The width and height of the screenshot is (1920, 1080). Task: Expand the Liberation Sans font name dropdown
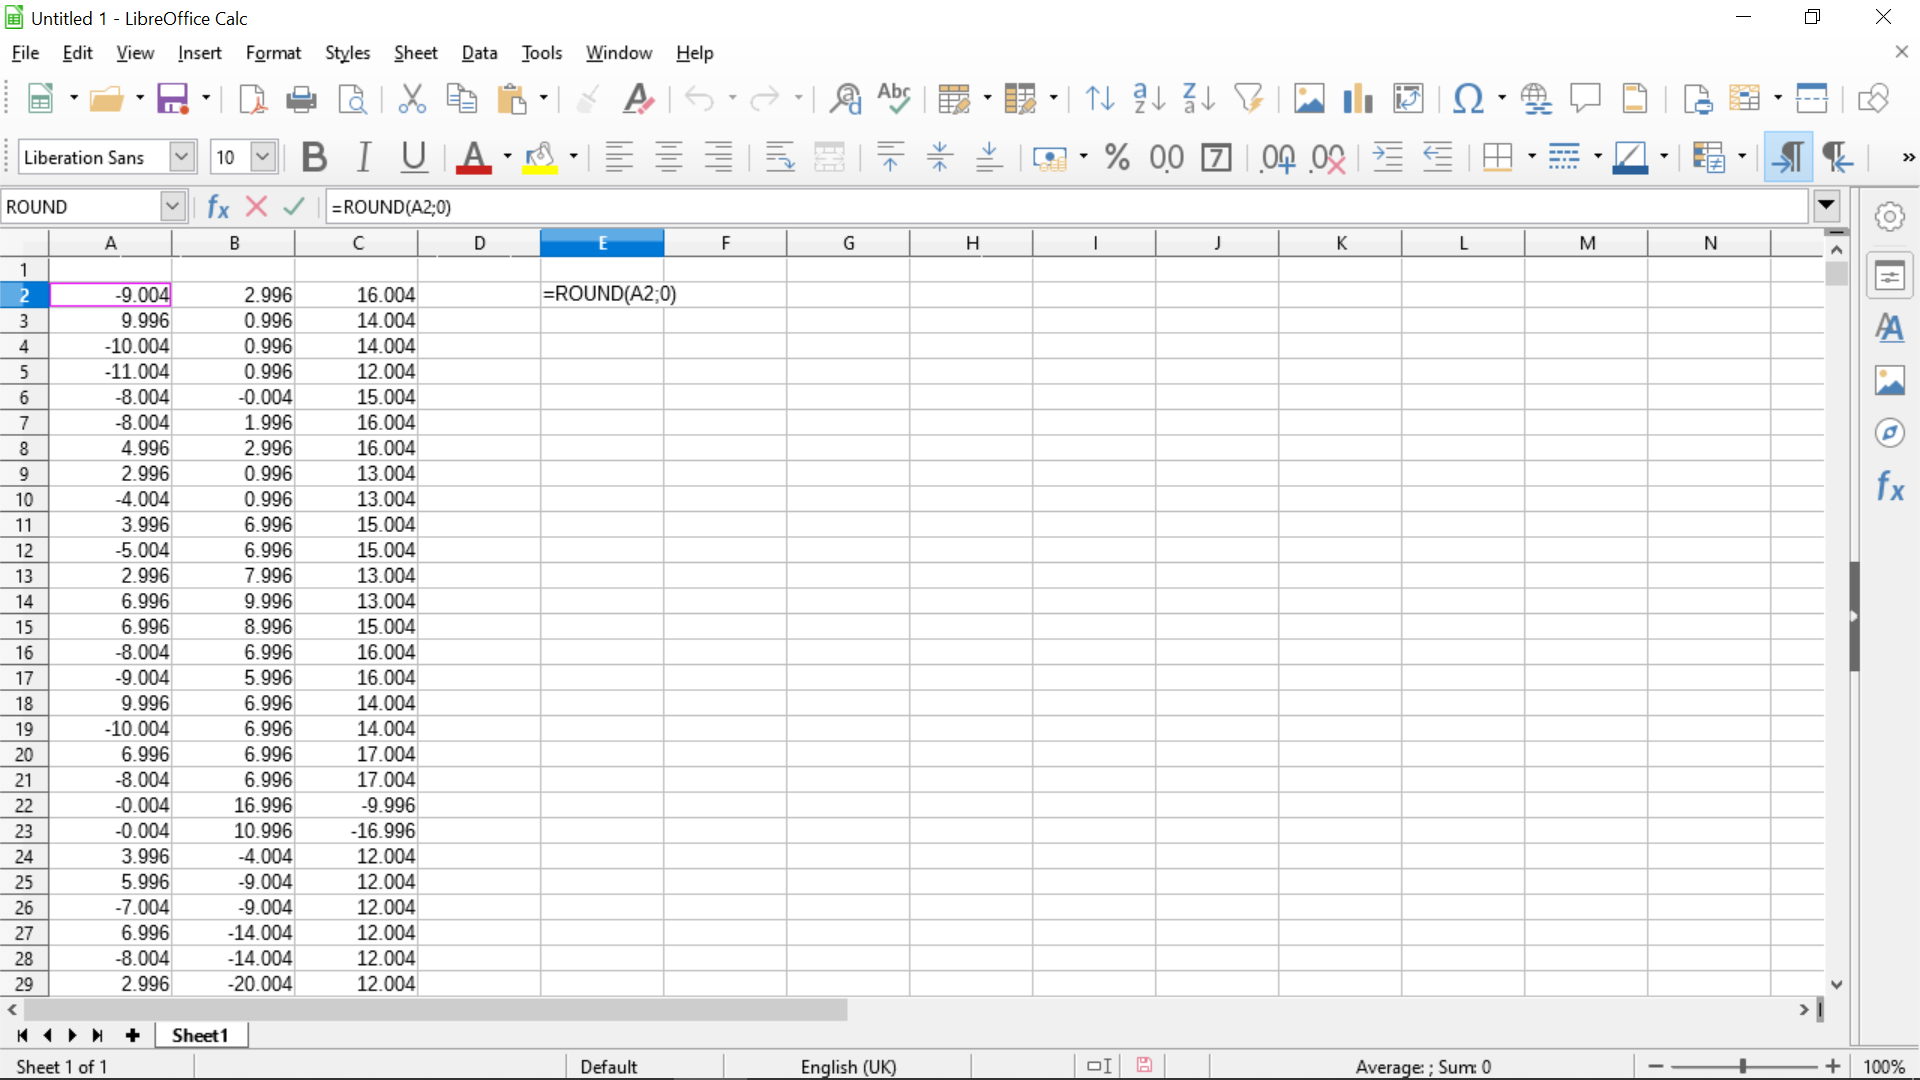[181, 157]
